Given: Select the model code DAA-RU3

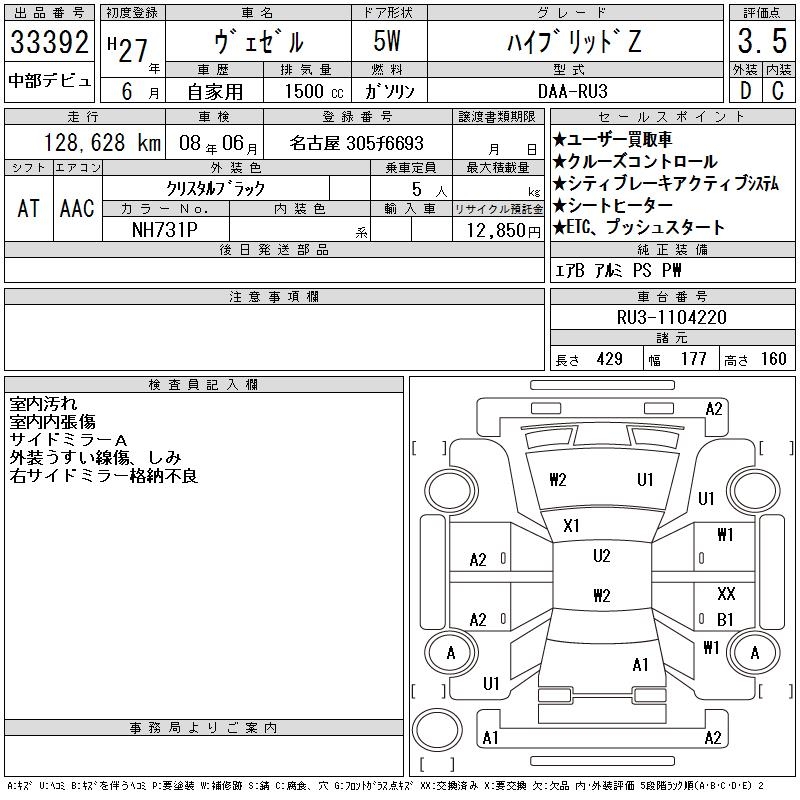Looking at the screenshot, I should [x=572, y=91].
